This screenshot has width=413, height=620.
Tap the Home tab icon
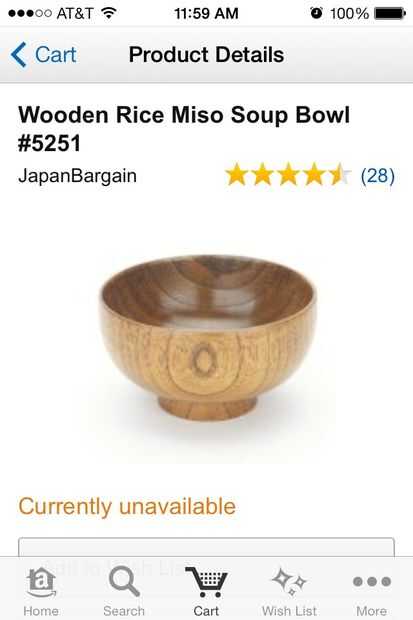(41, 582)
